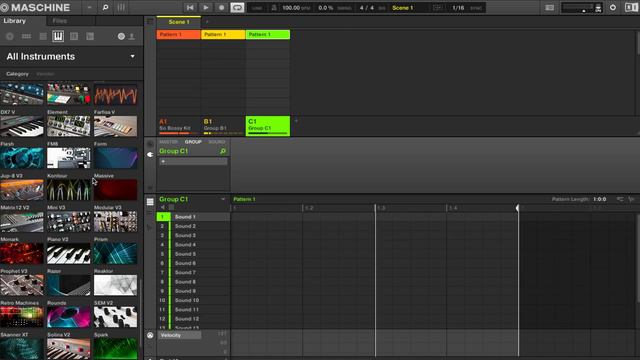Viewport: 640px width, 360px height.
Task: Restart playback with the skip-to-start button
Action: click(190, 7)
